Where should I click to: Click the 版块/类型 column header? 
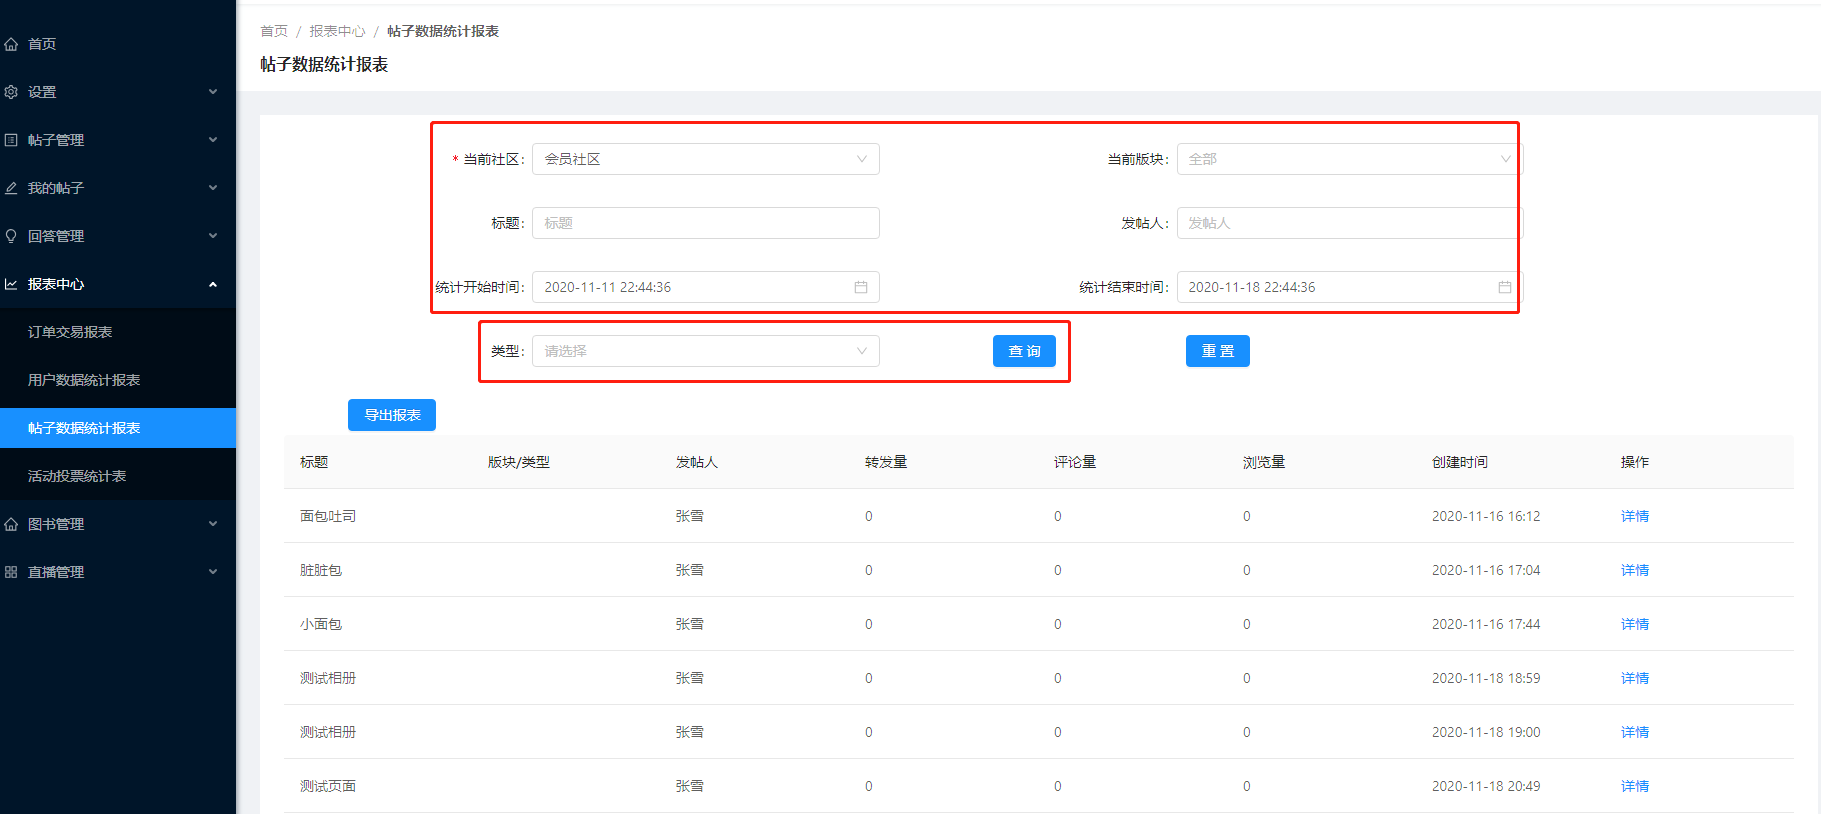coord(519,462)
